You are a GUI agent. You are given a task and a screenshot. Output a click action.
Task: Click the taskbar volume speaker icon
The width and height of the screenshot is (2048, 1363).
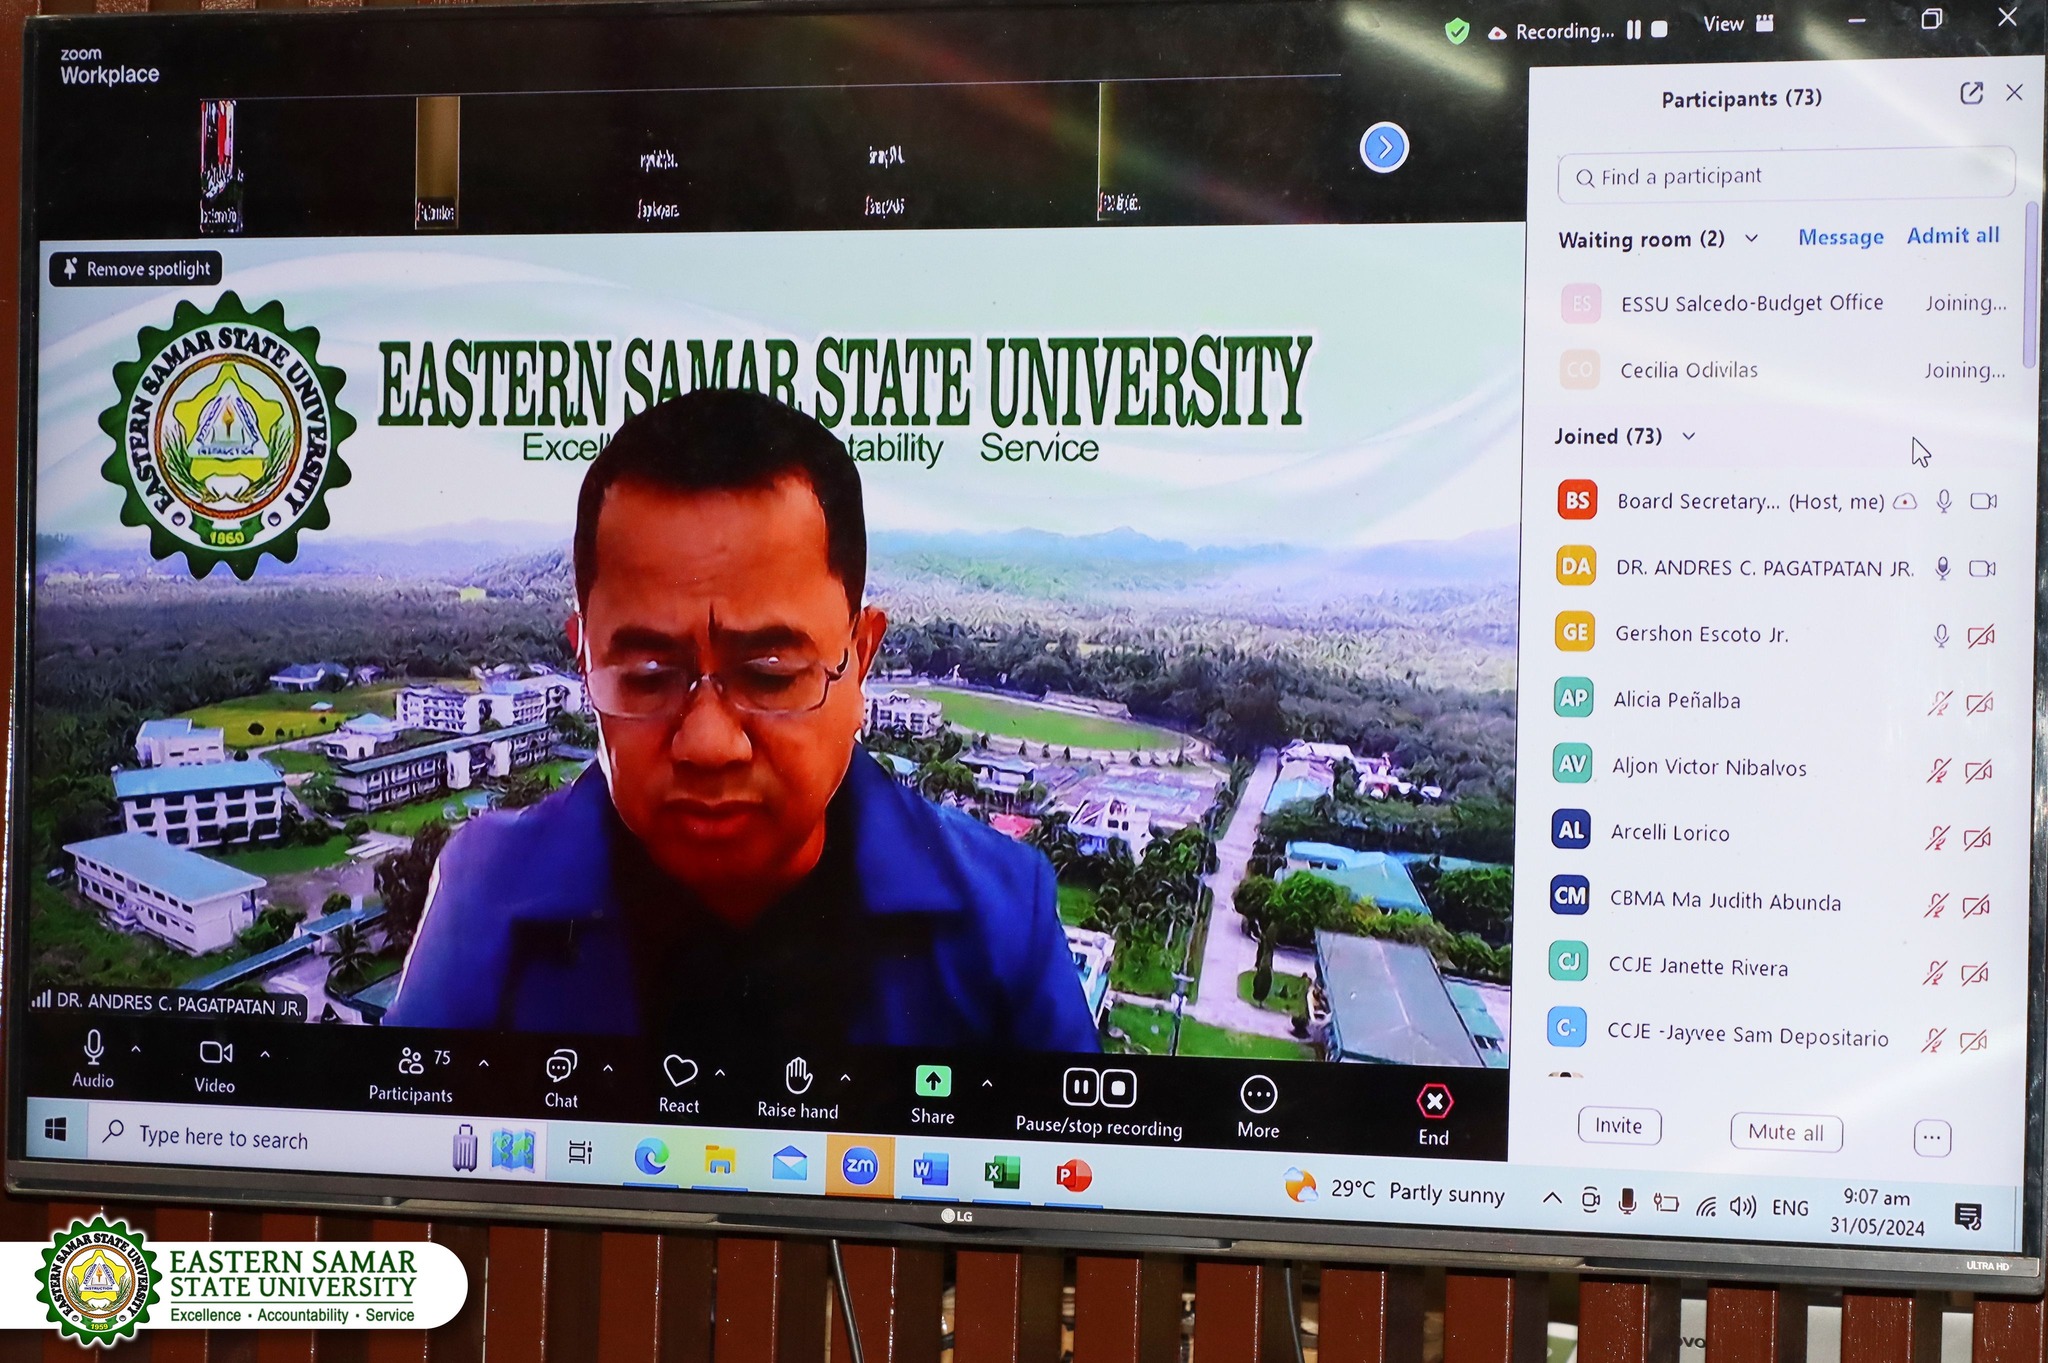coord(1743,1207)
